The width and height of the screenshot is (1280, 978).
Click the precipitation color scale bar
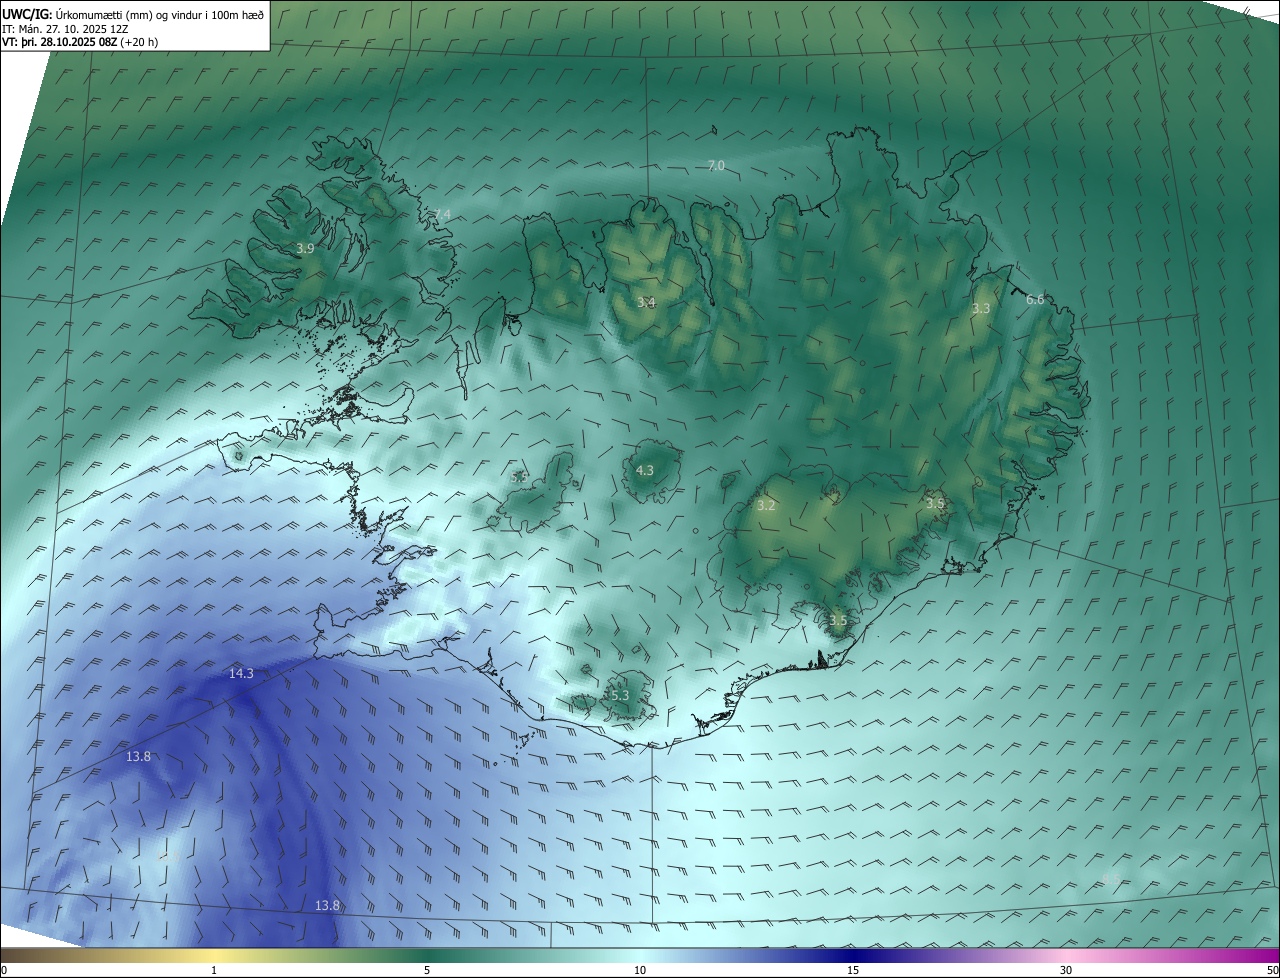640,955
